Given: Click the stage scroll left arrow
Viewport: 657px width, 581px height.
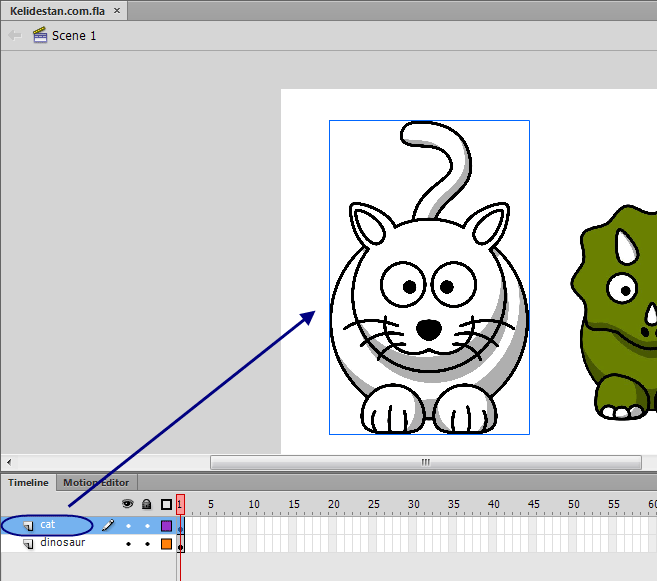Looking at the screenshot, I should (9, 462).
